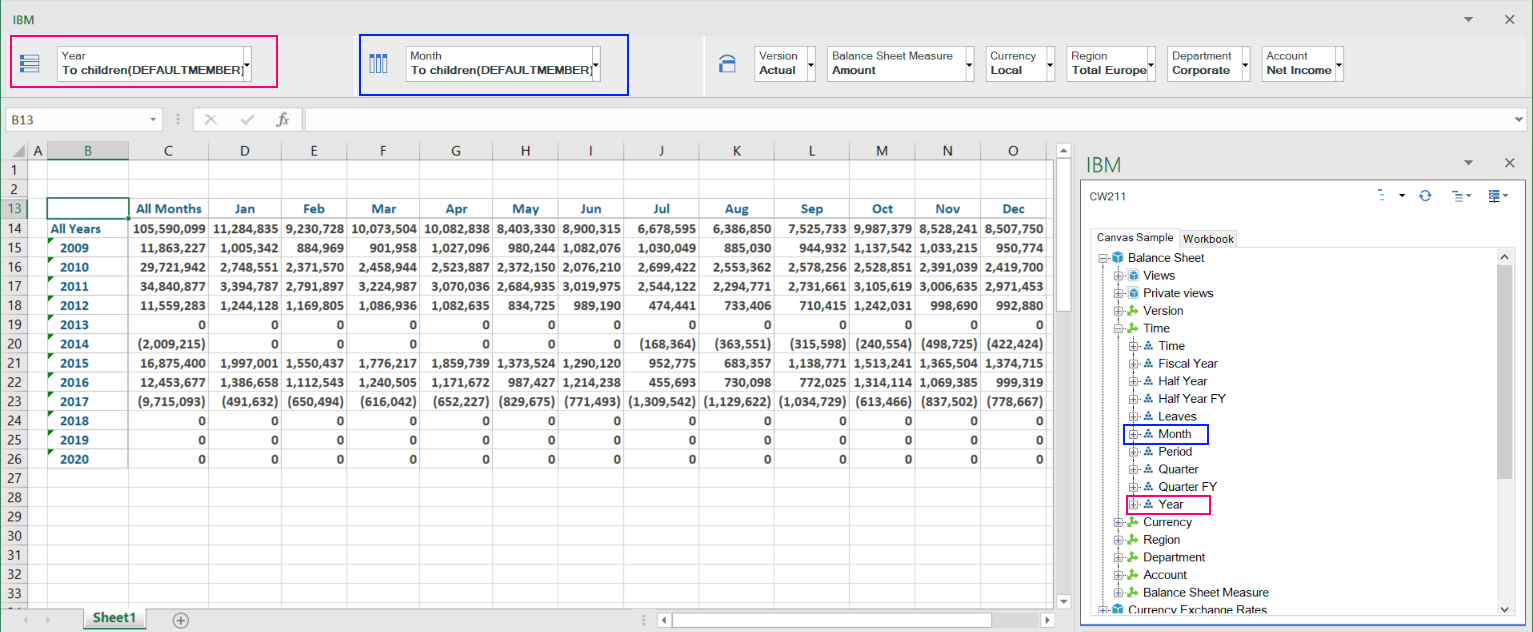The image size is (1533, 632).
Task: Expand the Currency dimension node
Action: (x=1119, y=522)
